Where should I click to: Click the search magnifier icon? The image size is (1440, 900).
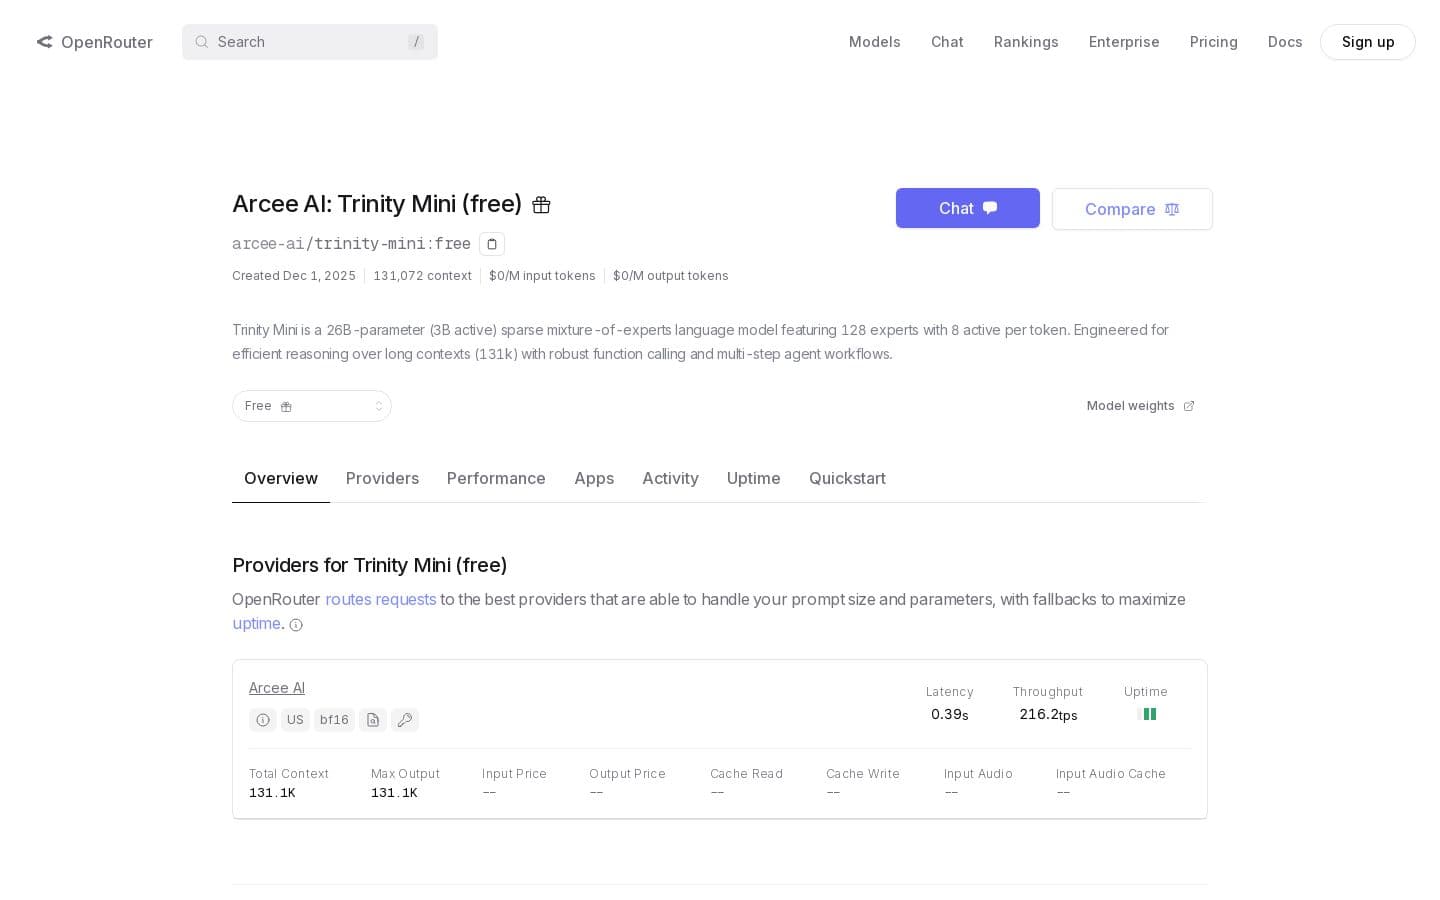[x=202, y=42]
